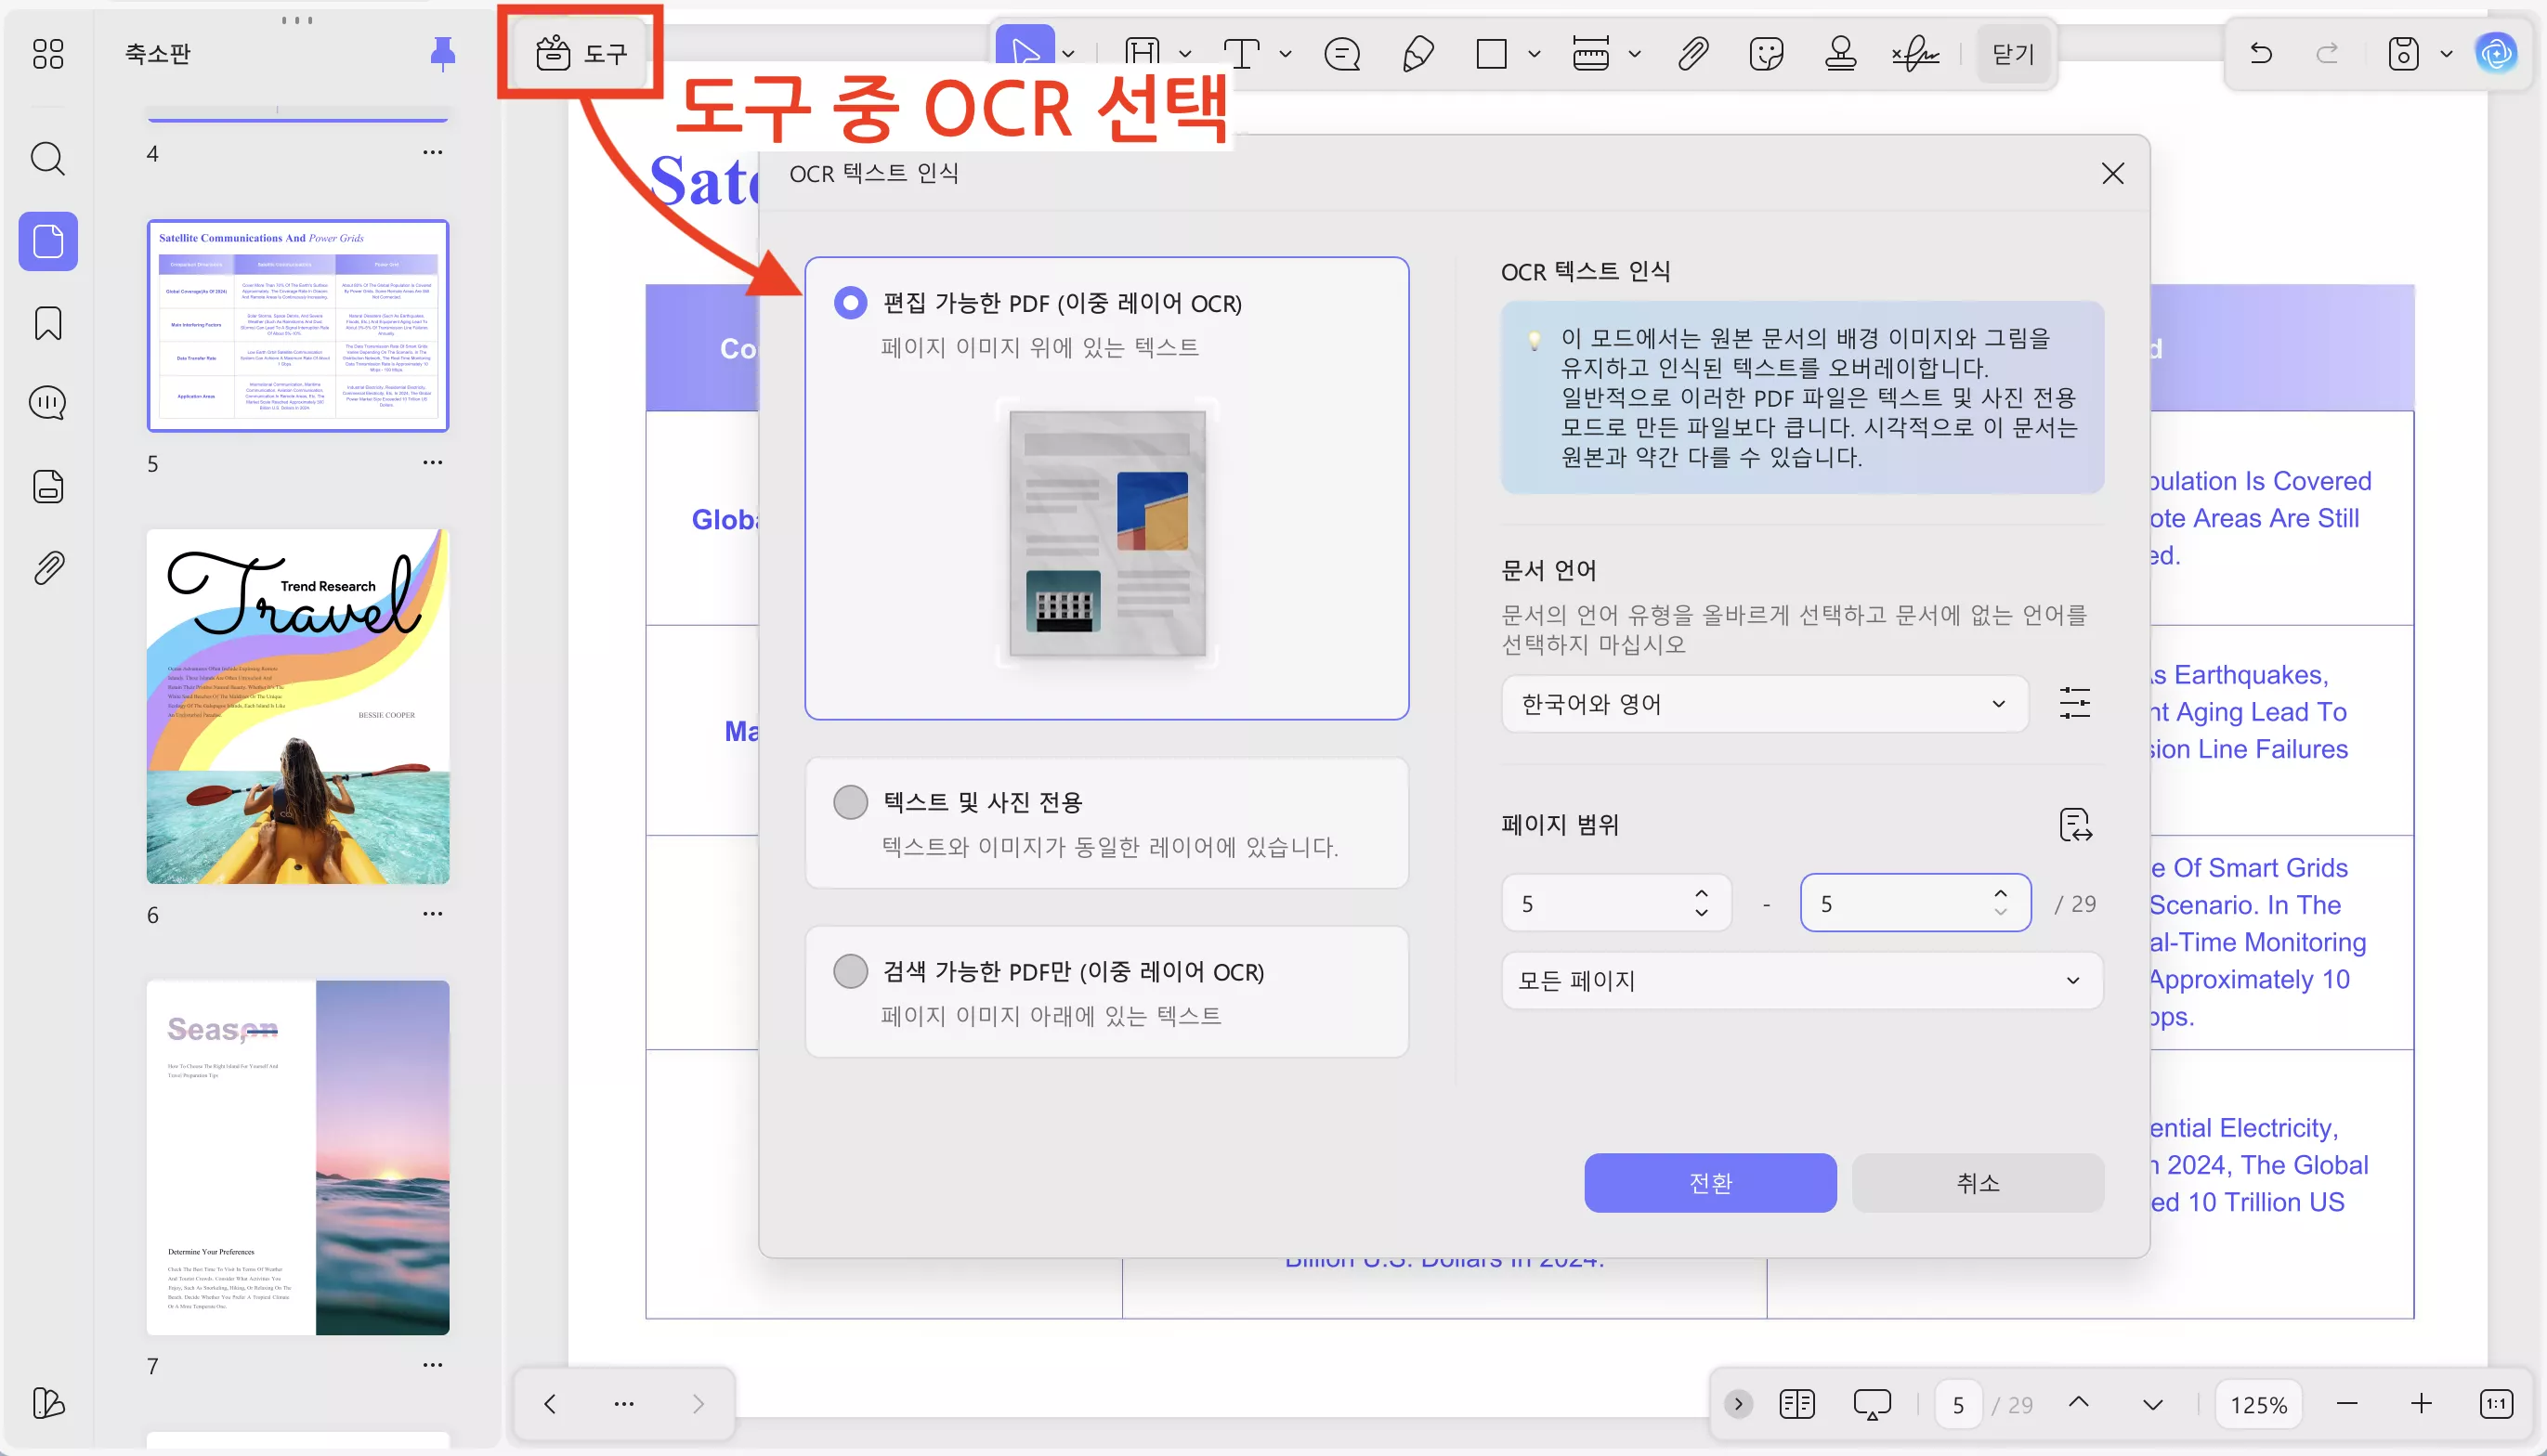The image size is (2547, 1456).
Task: Select the Signature tool
Action: coord(1913,54)
